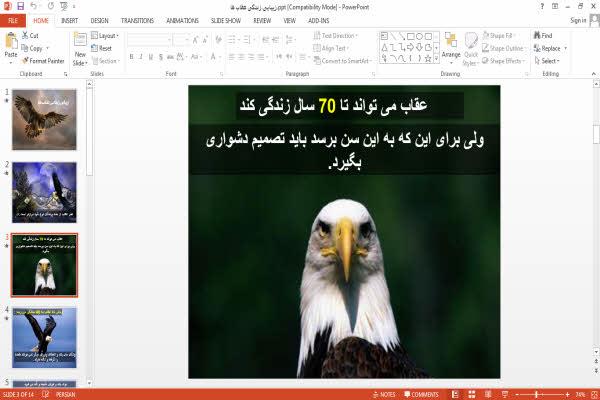The width and height of the screenshot is (600, 400).
Task: Select the rectangle shape in shapes gallery
Action: click(411, 36)
